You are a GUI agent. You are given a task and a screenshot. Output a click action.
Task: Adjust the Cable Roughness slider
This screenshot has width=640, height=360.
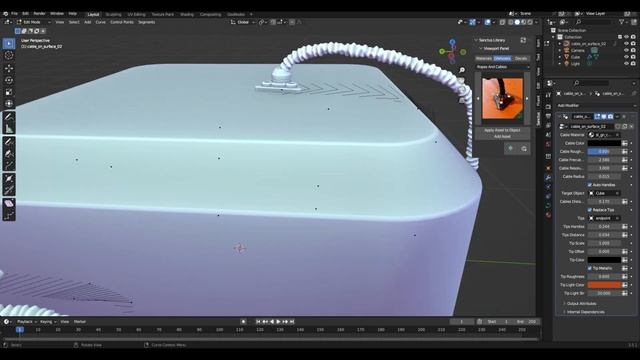tap(604, 151)
